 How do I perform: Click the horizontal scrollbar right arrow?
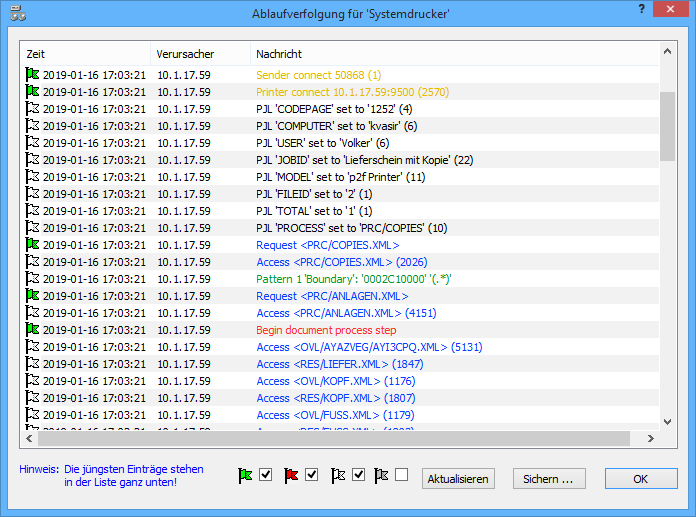point(651,438)
